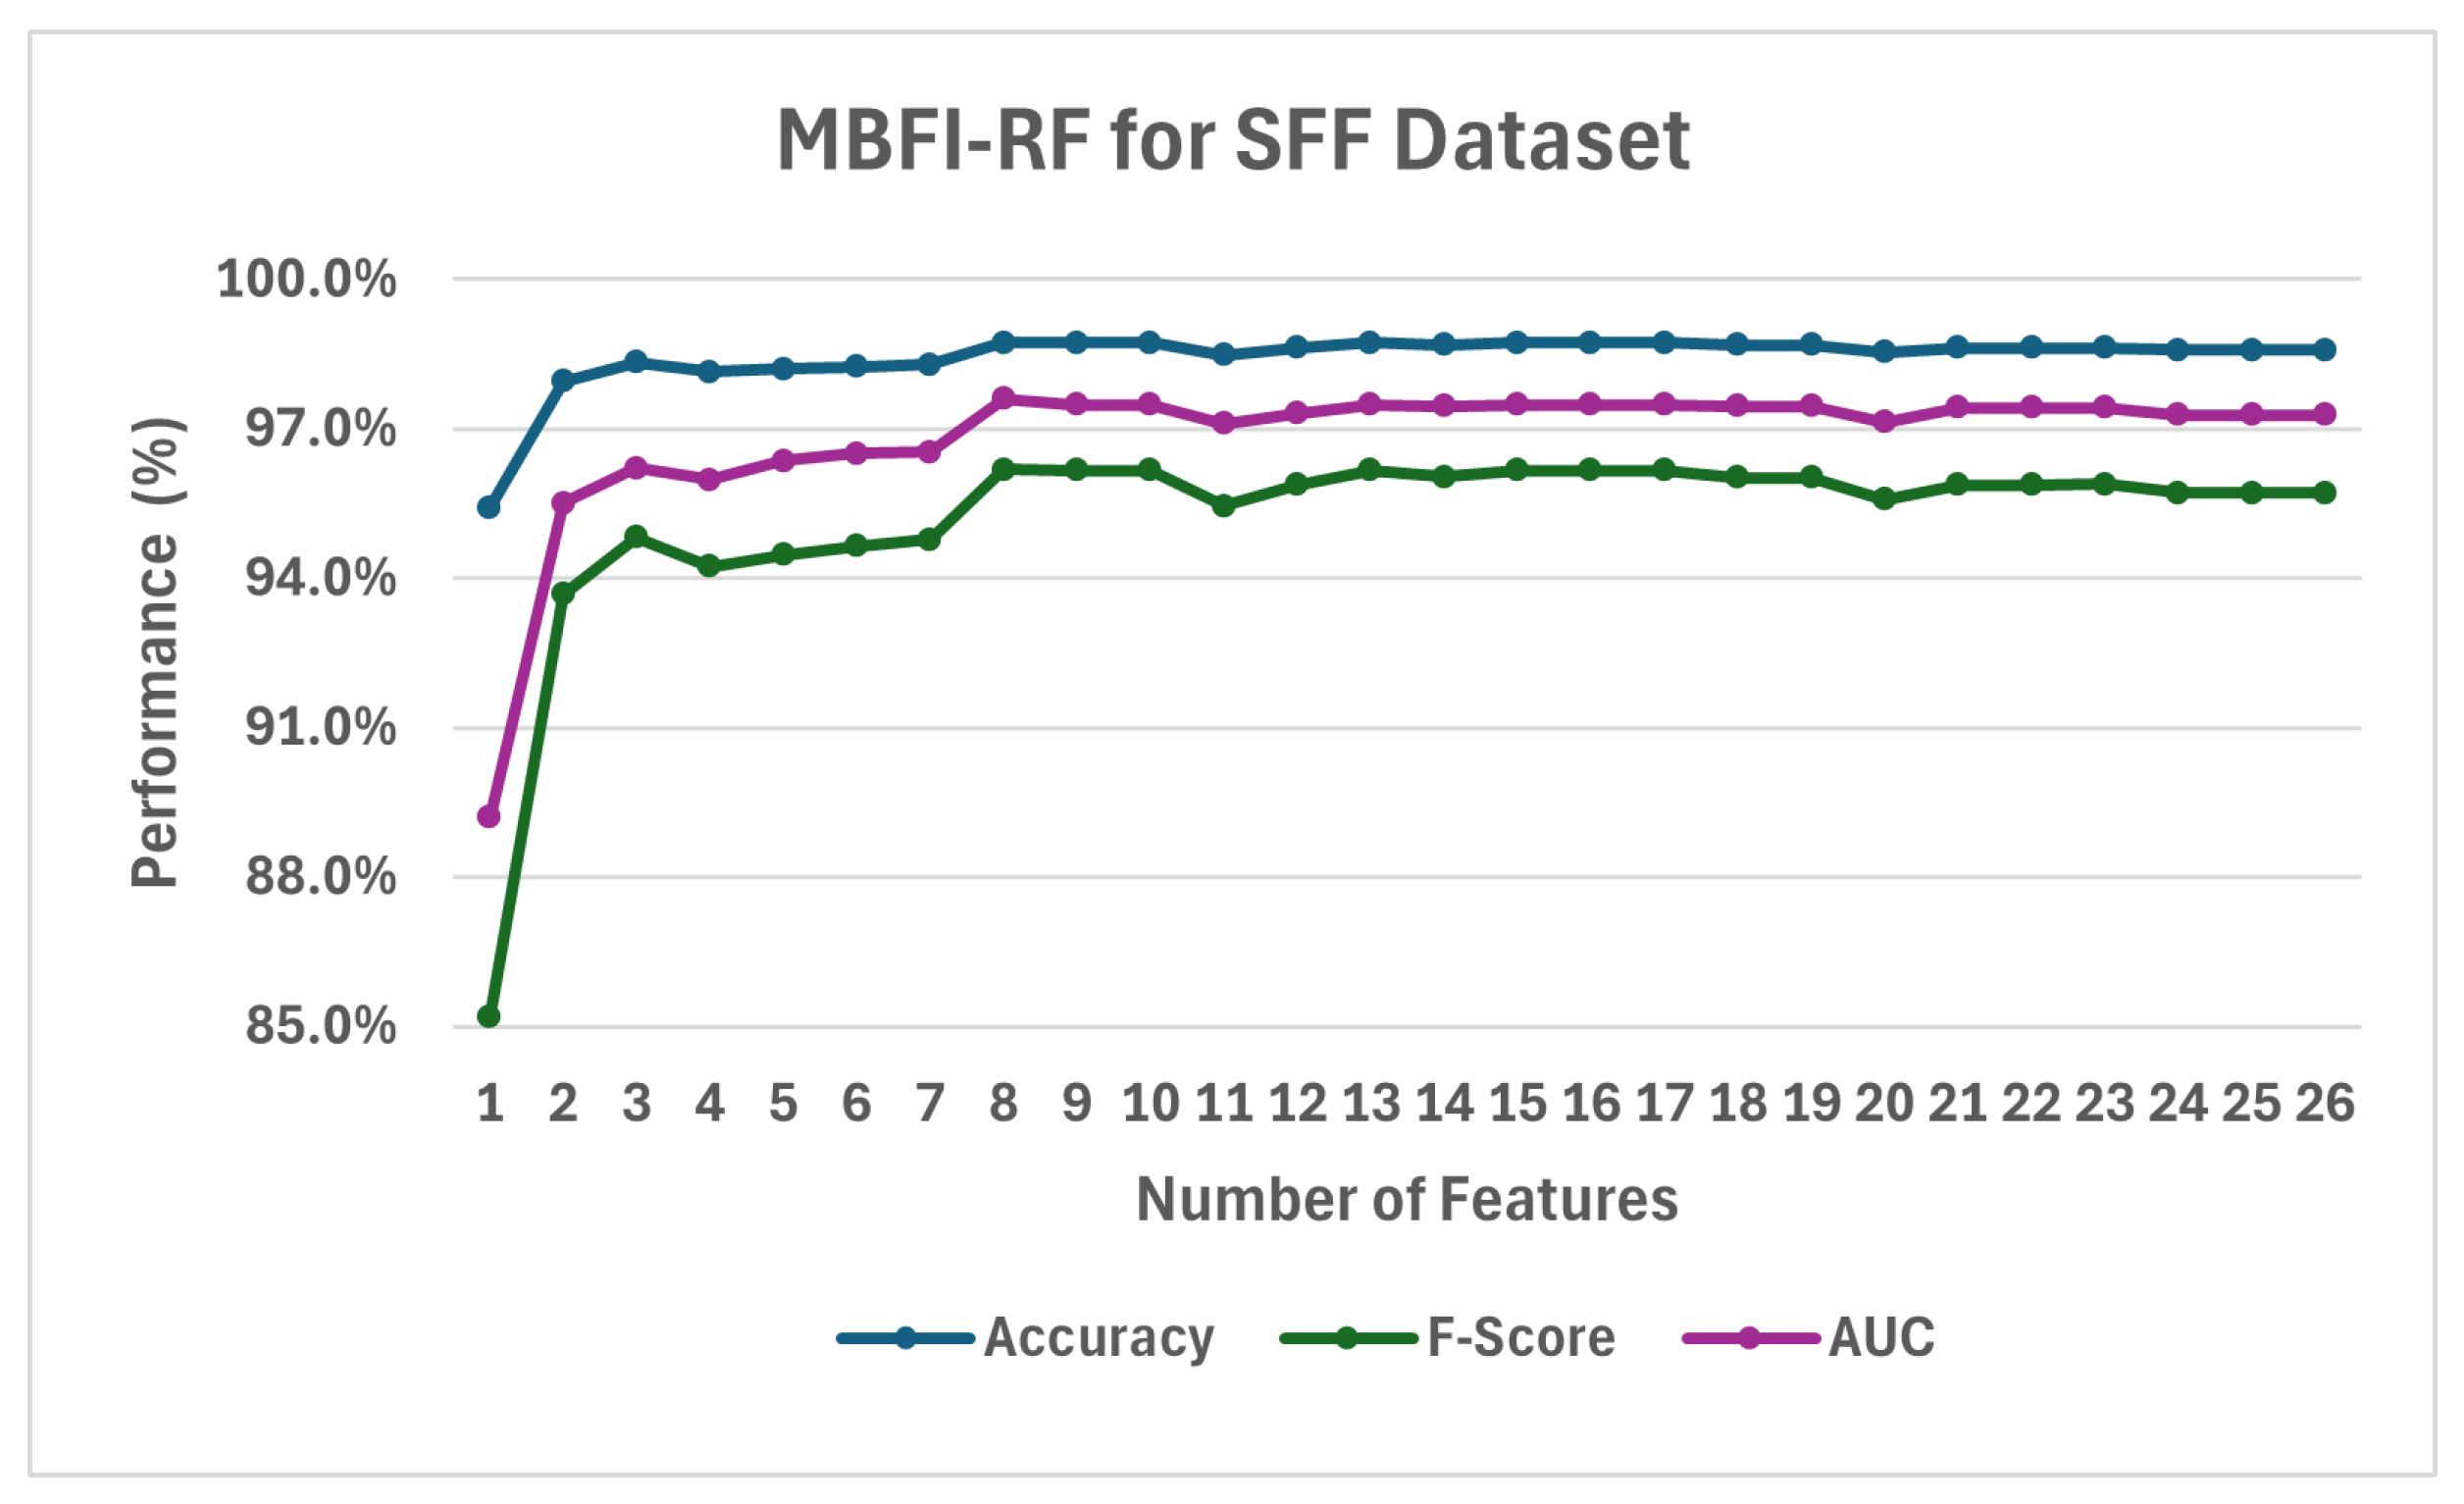Select the F-Score legend text label
Screen dimensions: 2464x1504
pos(1521,1338)
